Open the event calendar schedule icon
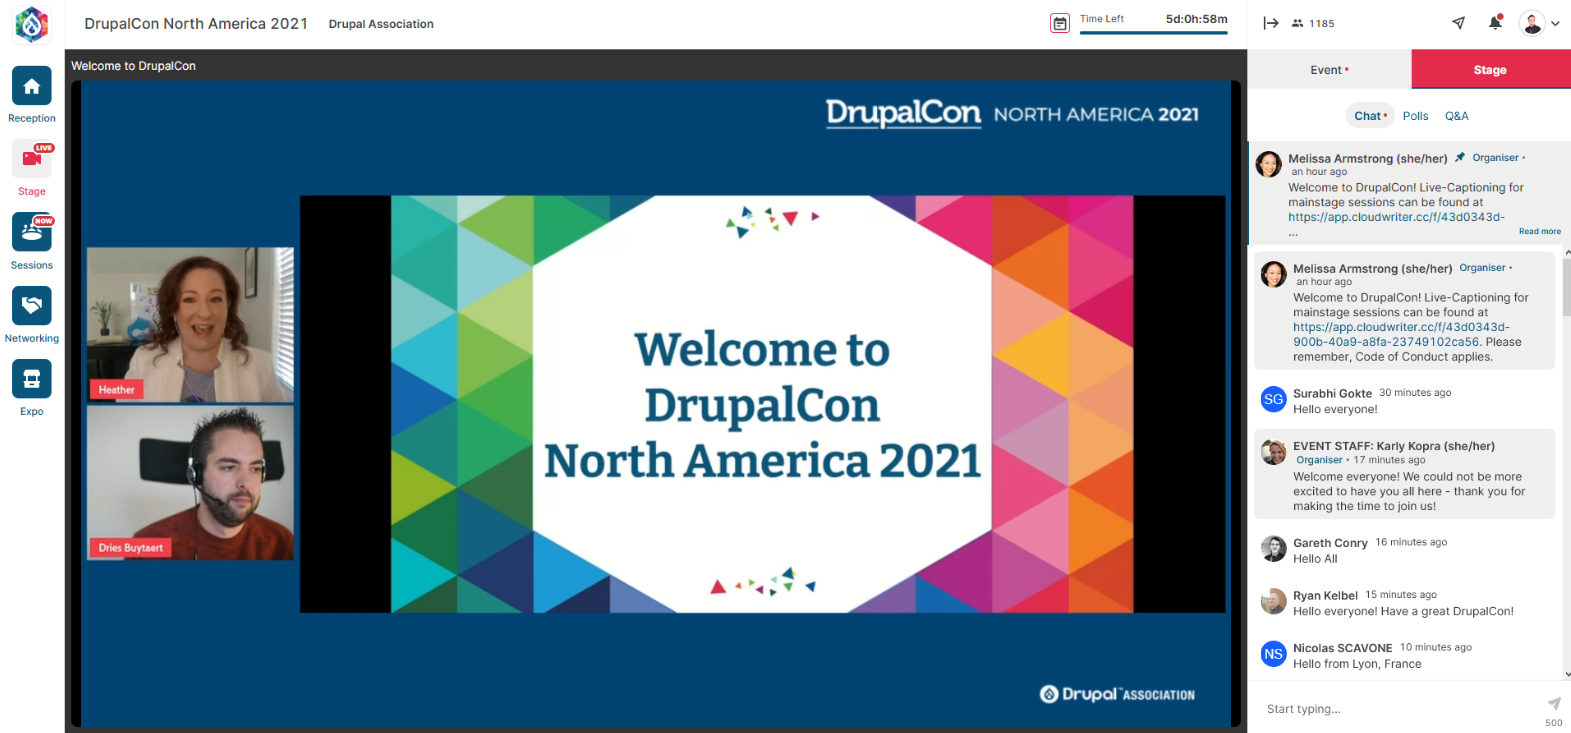Screen dimensions: 1571x733 coord(1060,23)
